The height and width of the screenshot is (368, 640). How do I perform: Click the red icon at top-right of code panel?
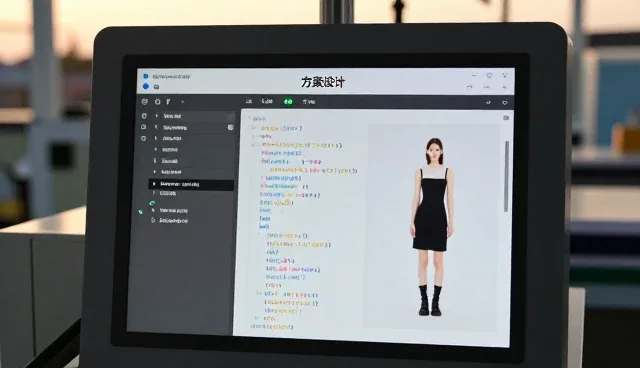(x=506, y=118)
